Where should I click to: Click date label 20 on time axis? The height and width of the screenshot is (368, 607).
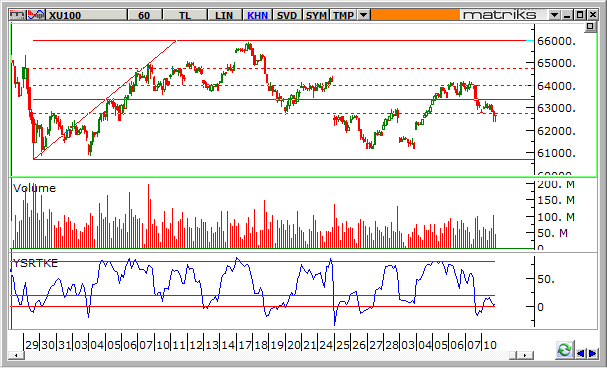pyautogui.click(x=294, y=344)
